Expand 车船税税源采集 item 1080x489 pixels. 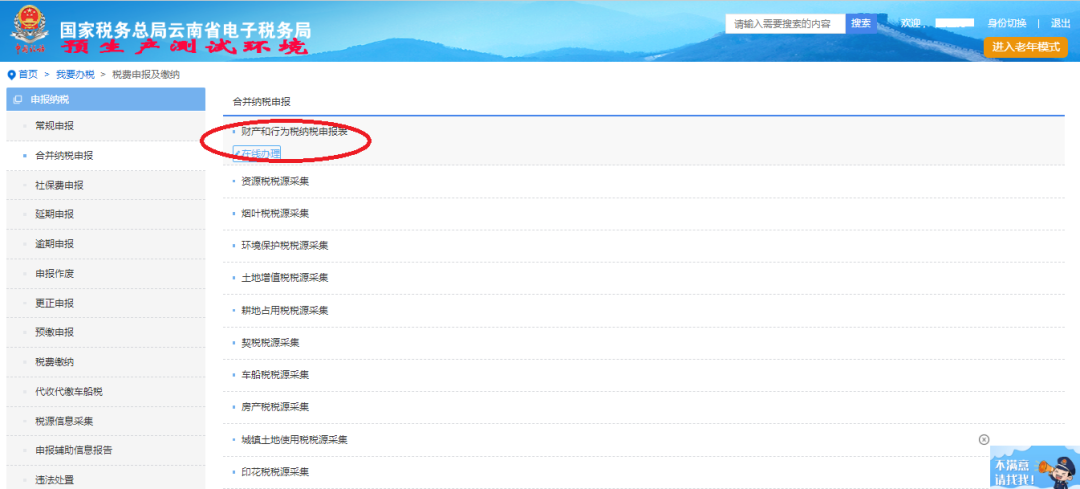pyautogui.click(x=275, y=375)
